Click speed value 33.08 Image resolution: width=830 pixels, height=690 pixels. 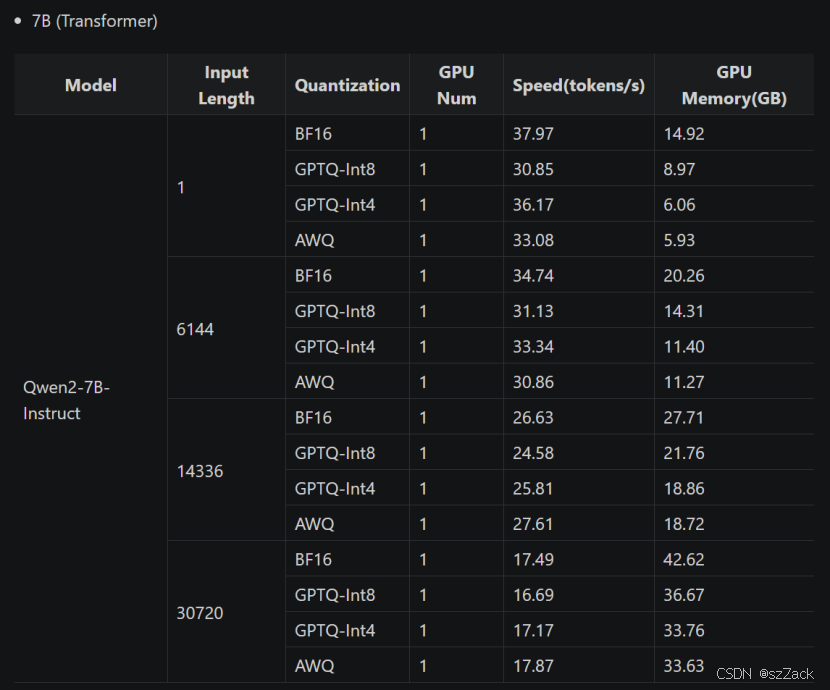point(533,240)
